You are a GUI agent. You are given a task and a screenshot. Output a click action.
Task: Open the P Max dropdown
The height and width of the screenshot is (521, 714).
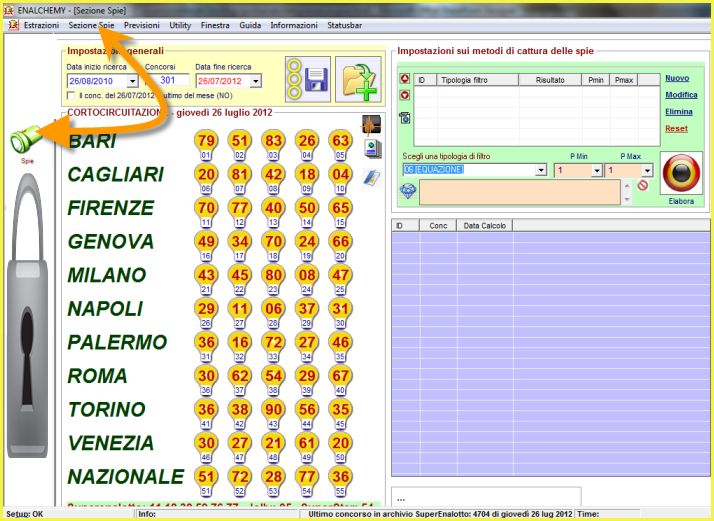647,170
